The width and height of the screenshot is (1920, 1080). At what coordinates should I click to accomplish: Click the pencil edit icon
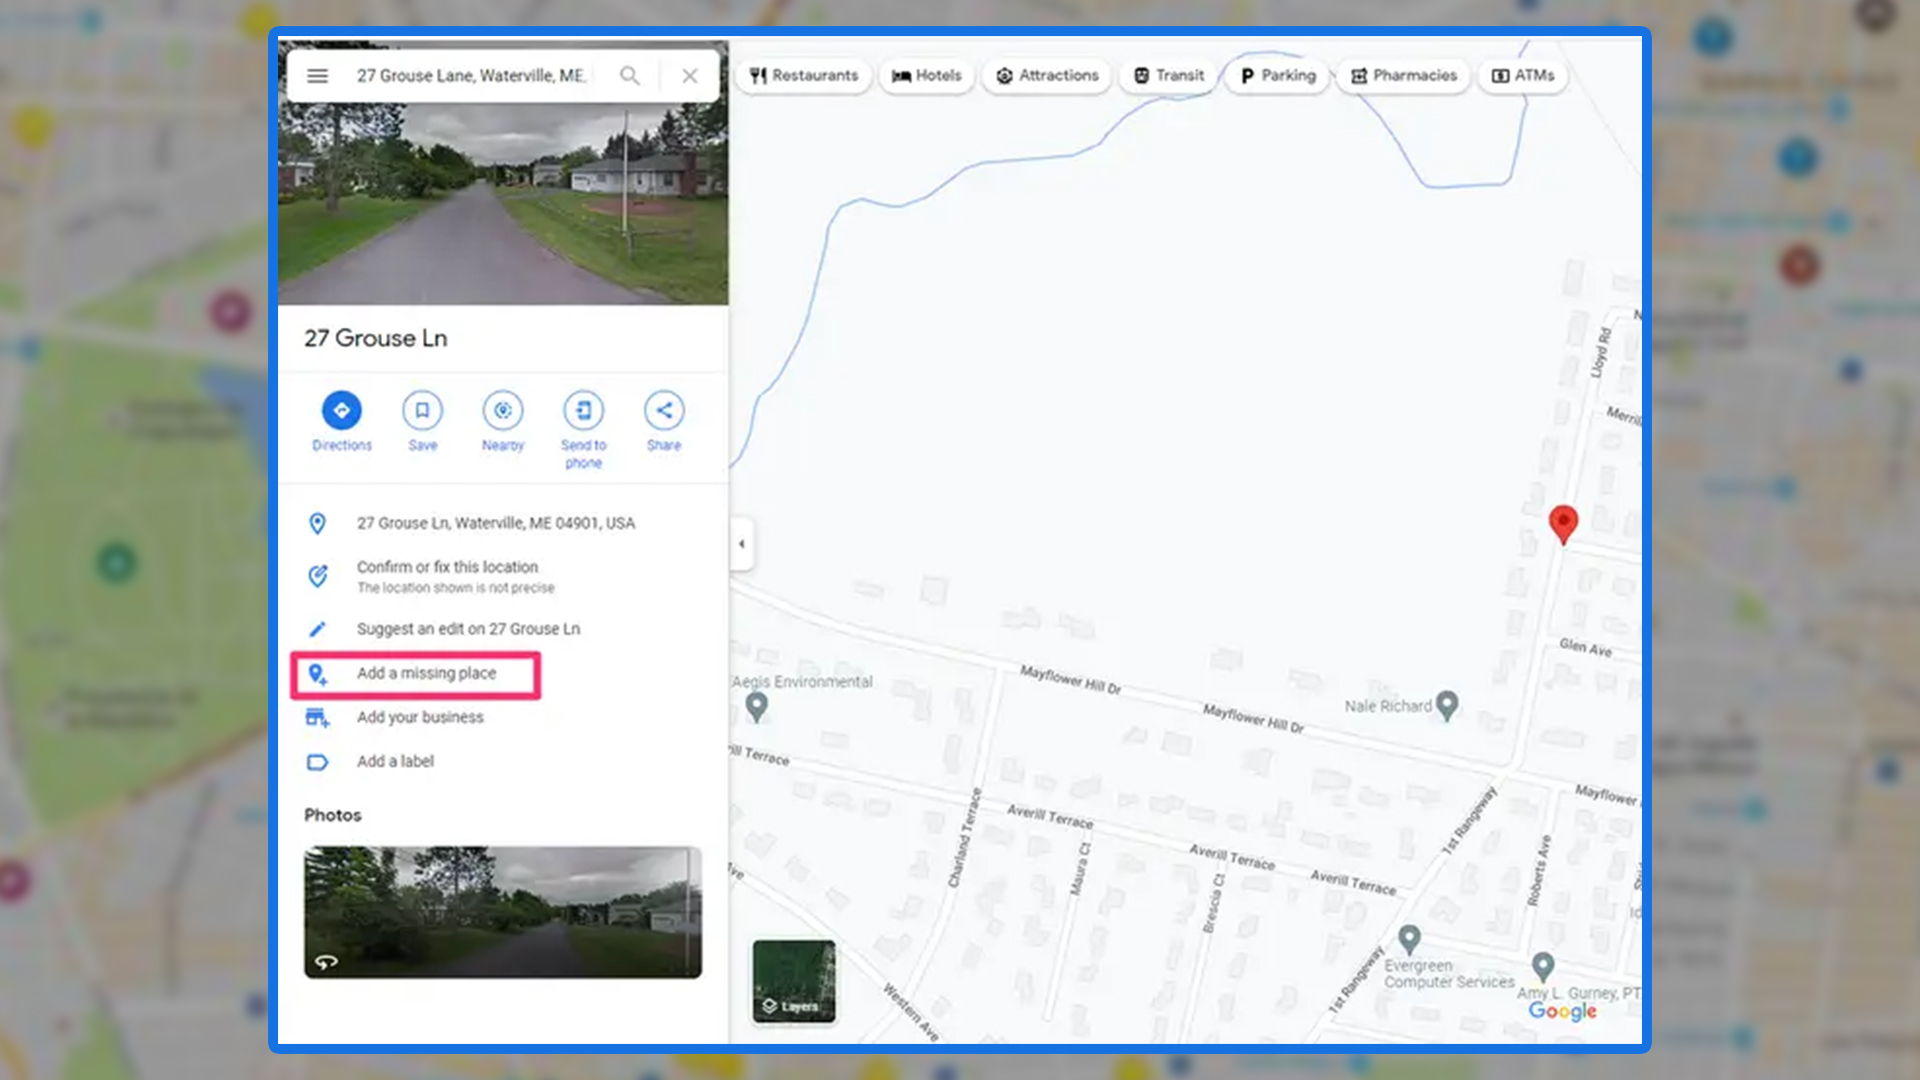point(317,629)
